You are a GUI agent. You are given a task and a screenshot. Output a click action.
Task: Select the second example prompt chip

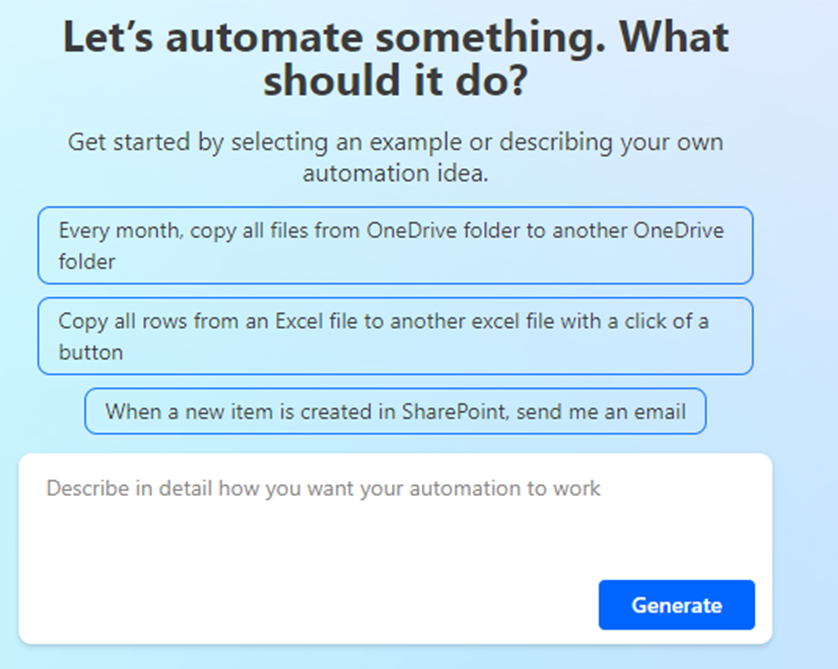pos(395,336)
